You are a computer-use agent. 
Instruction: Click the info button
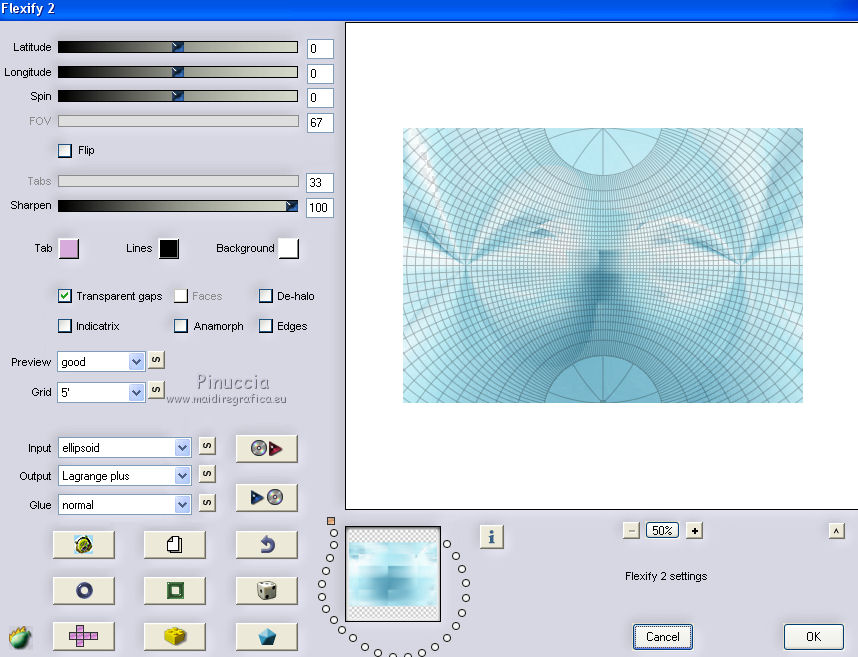coord(491,537)
